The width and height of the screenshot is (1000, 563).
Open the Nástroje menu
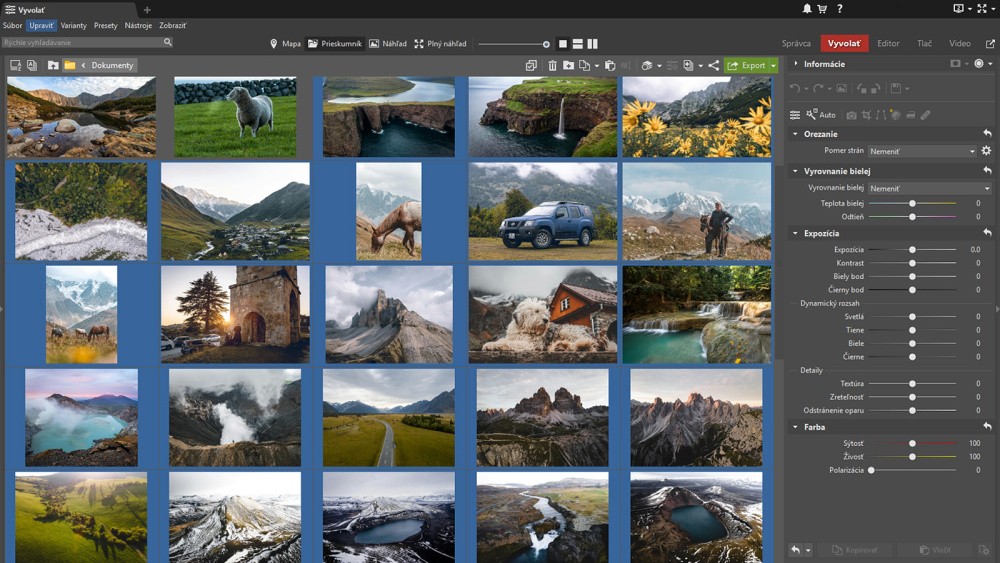point(138,25)
